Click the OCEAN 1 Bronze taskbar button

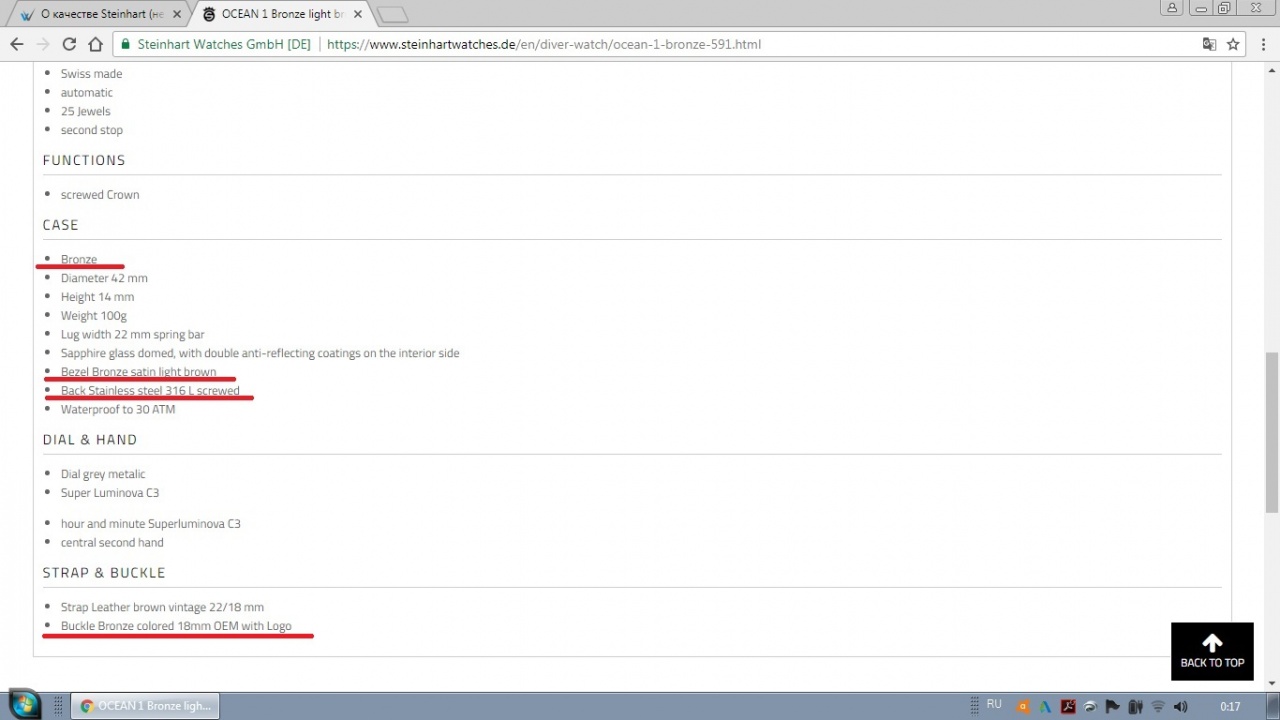[146, 705]
